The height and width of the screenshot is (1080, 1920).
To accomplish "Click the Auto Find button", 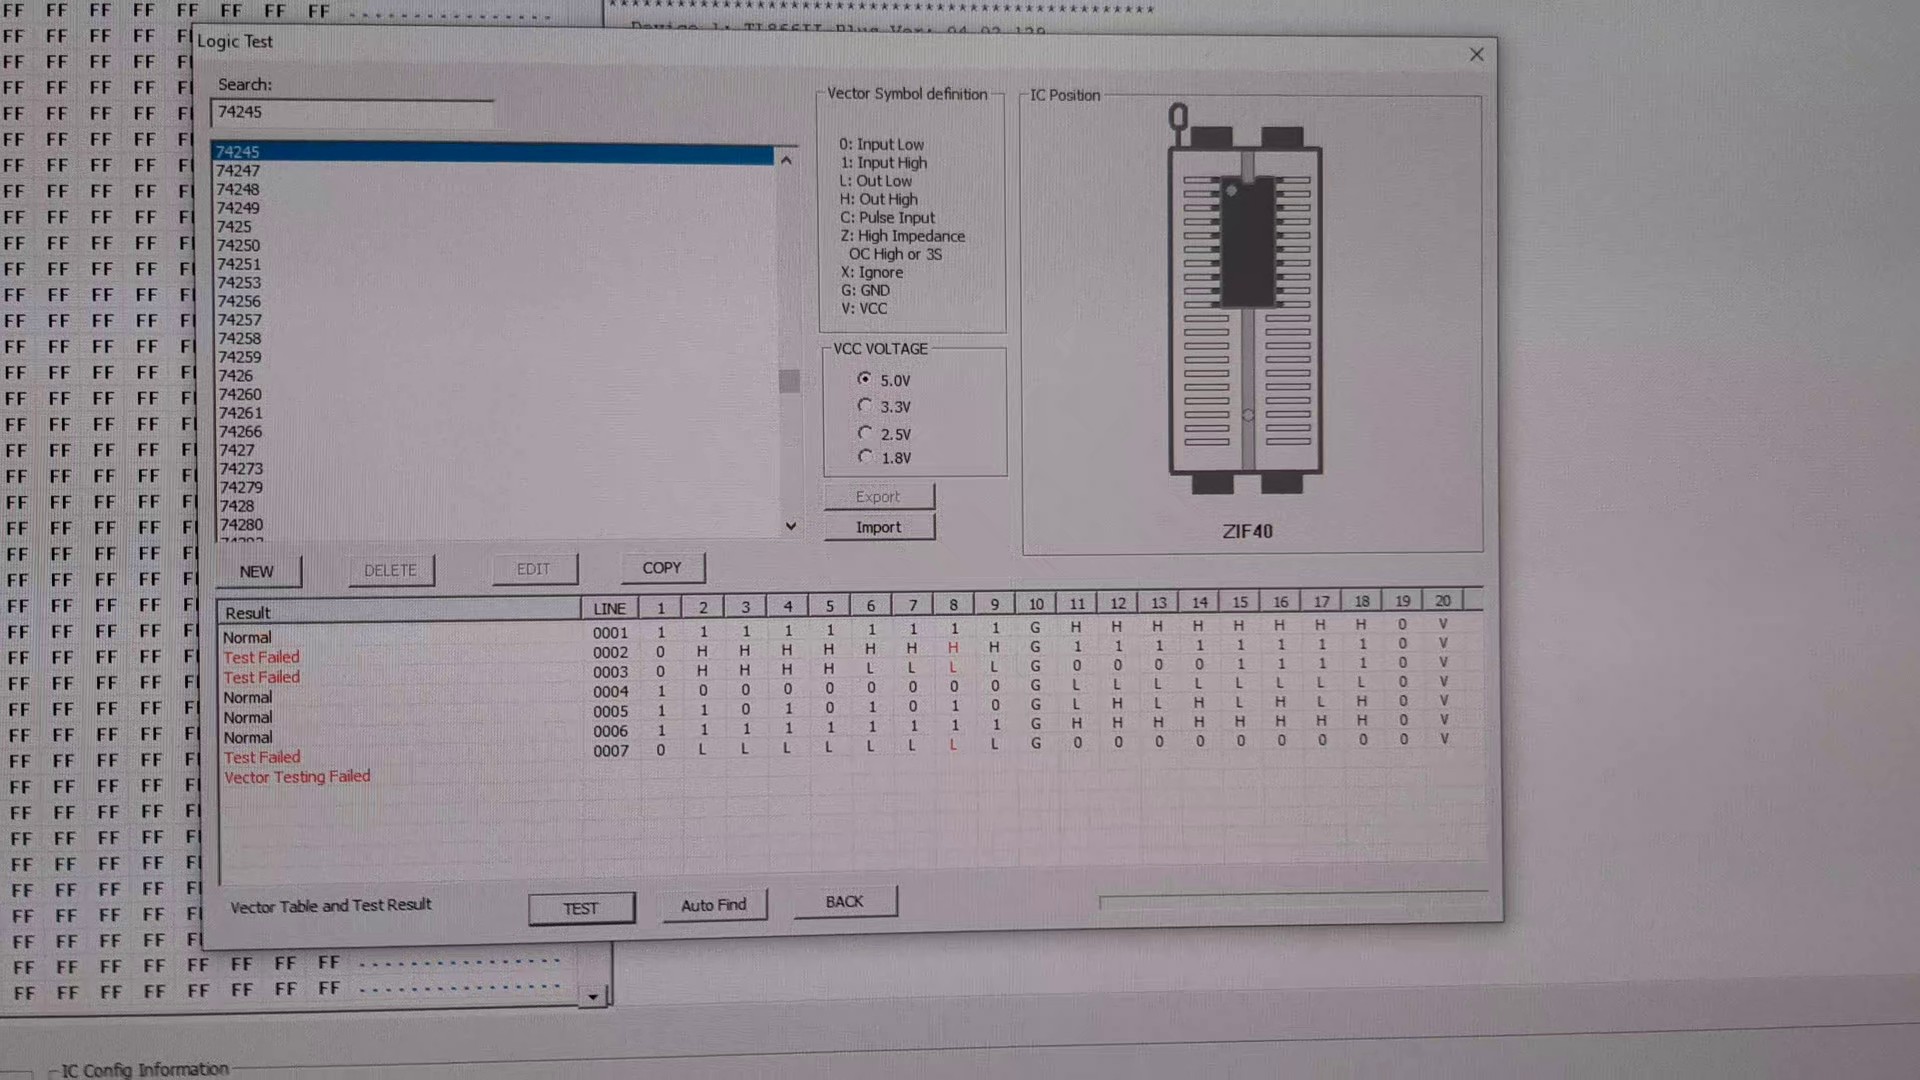I will coord(714,905).
